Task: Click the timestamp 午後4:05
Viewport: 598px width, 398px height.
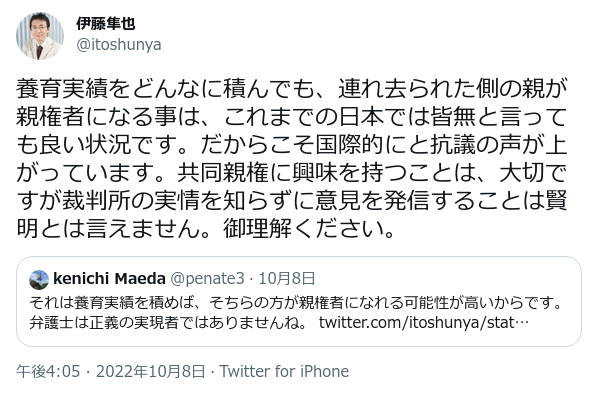Action: (x=48, y=371)
